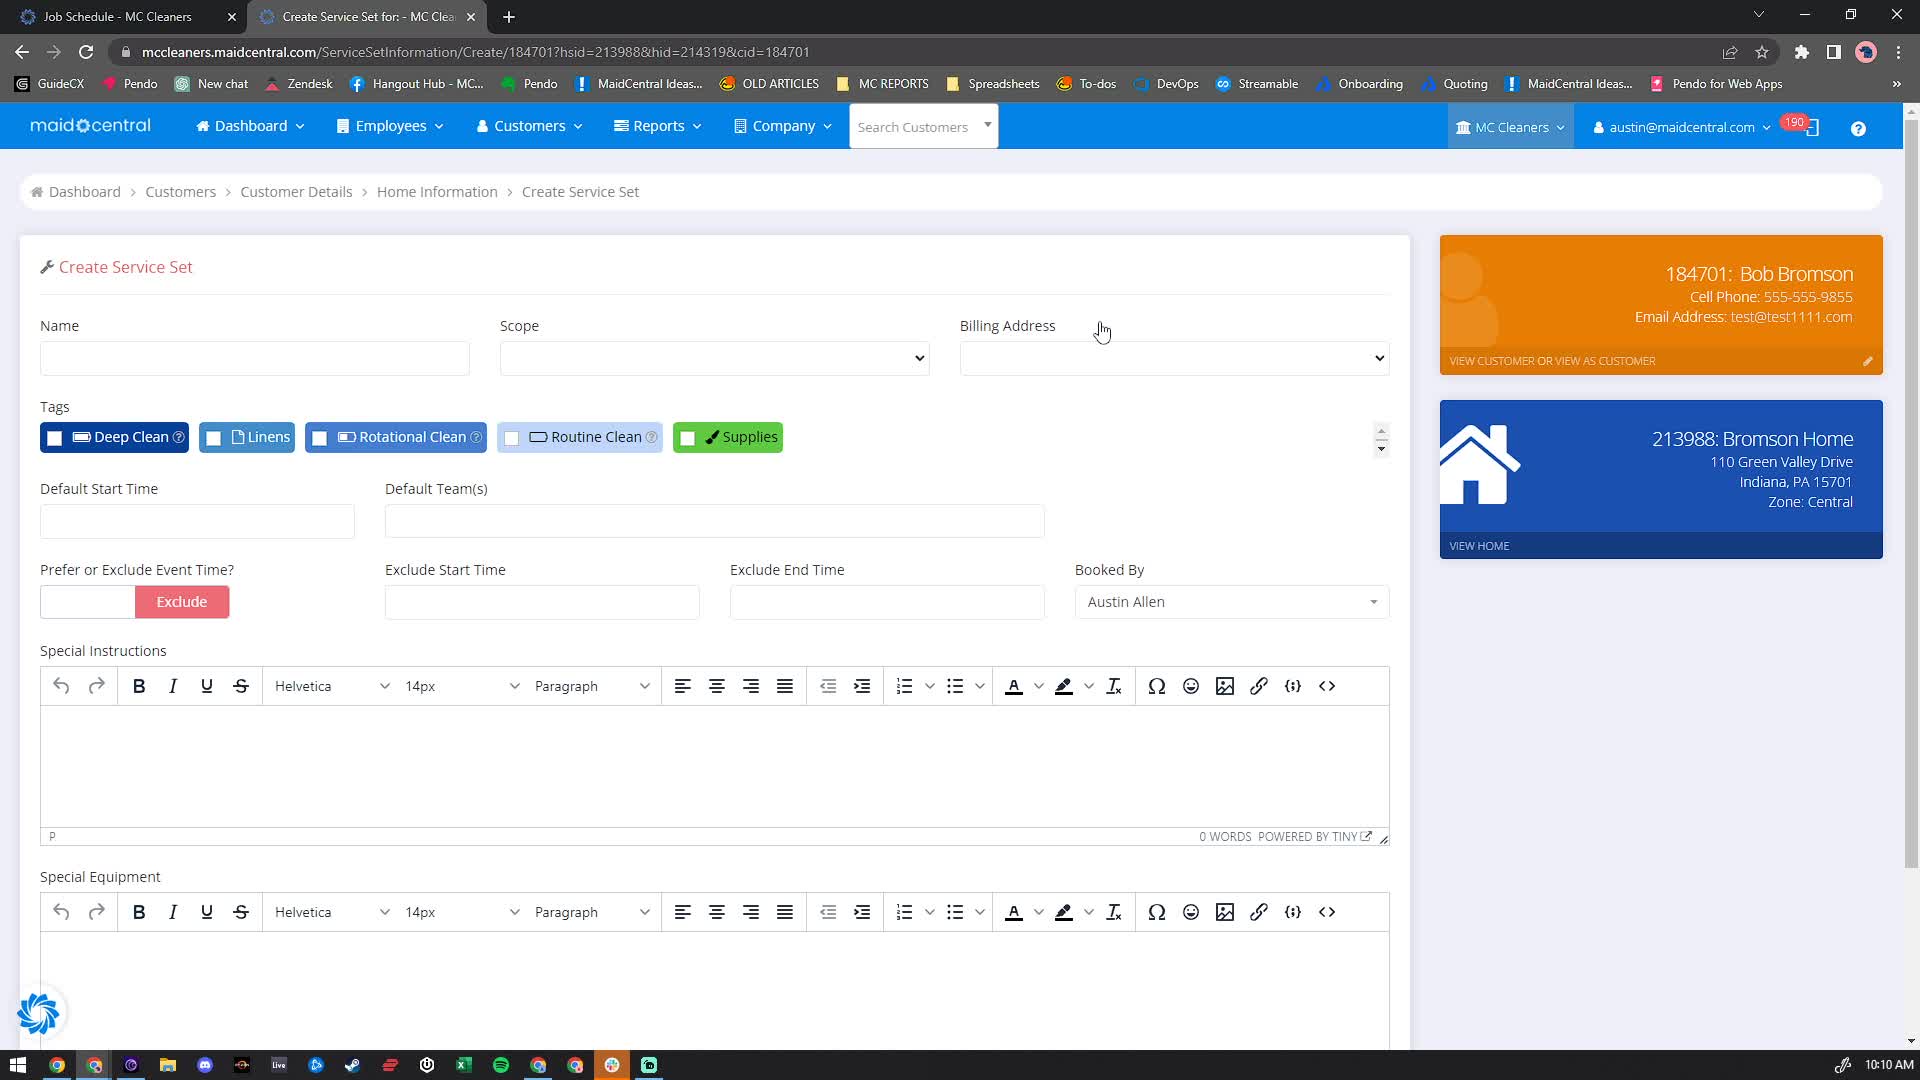1920x1080 pixels.
Task: Click Home Information breadcrumb link
Action: [437, 192]
